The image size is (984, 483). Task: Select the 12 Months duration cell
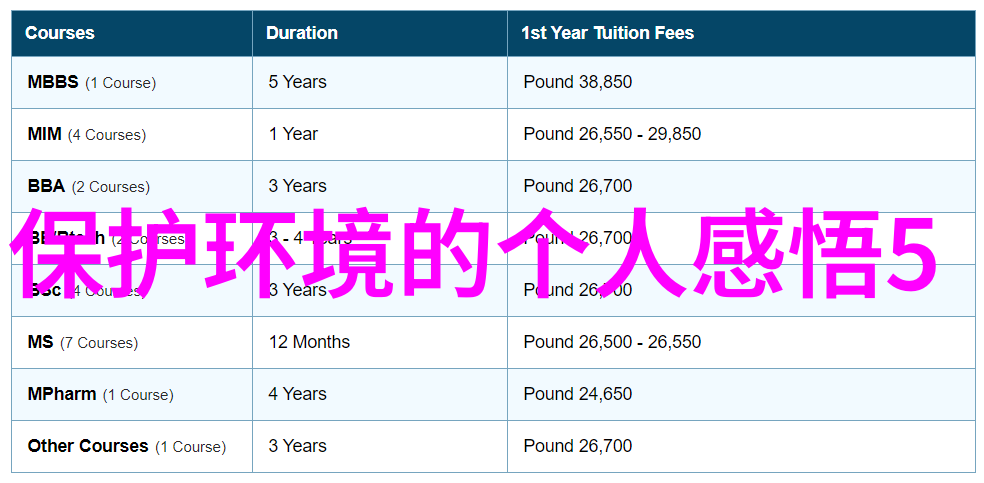pos(309,342)
